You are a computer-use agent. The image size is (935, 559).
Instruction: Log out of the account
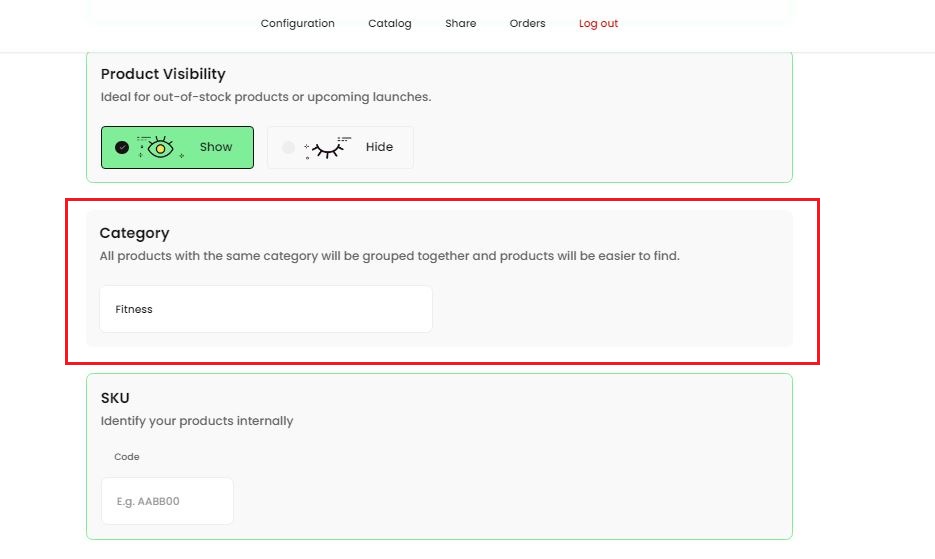tap(598, 23)
